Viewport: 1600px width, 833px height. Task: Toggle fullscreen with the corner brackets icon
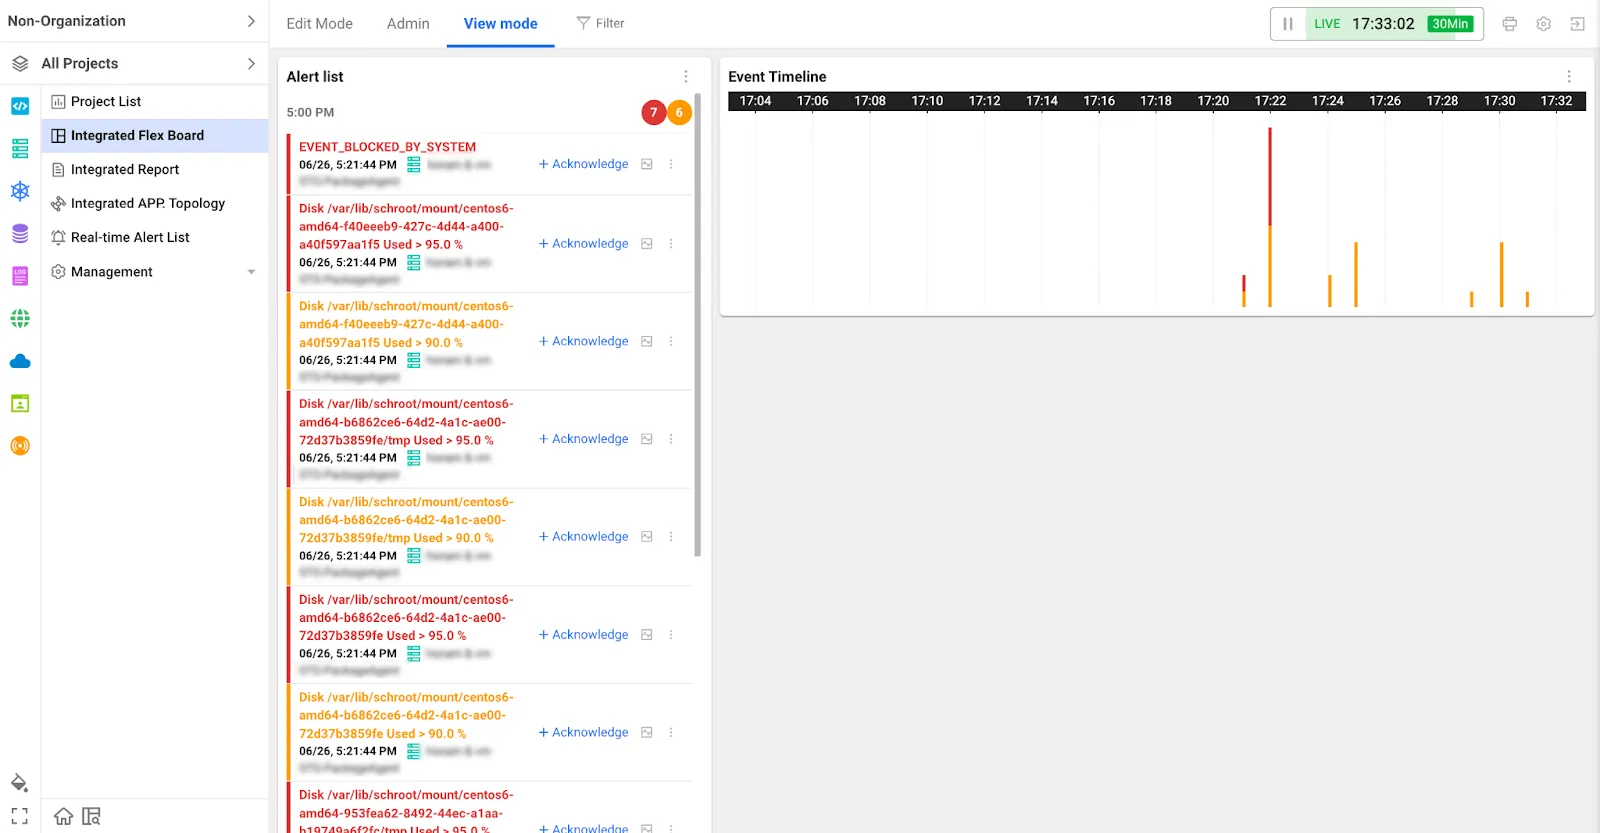(19, 816)
